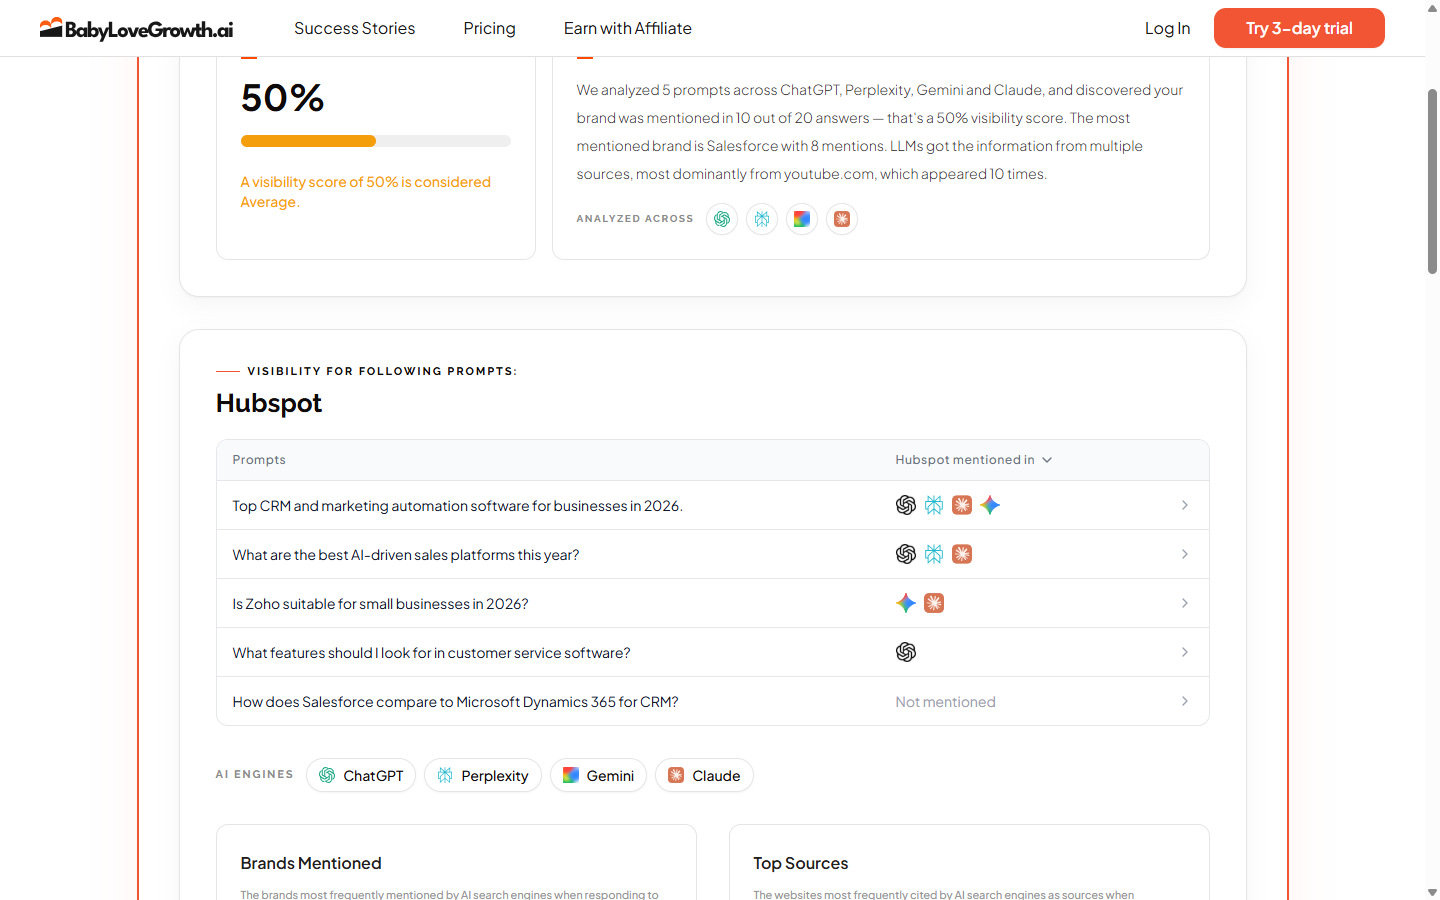
Task: Click 'Not mentioned' text in Salesforce row
Action: pyautogui.click(x=945, y=702)
